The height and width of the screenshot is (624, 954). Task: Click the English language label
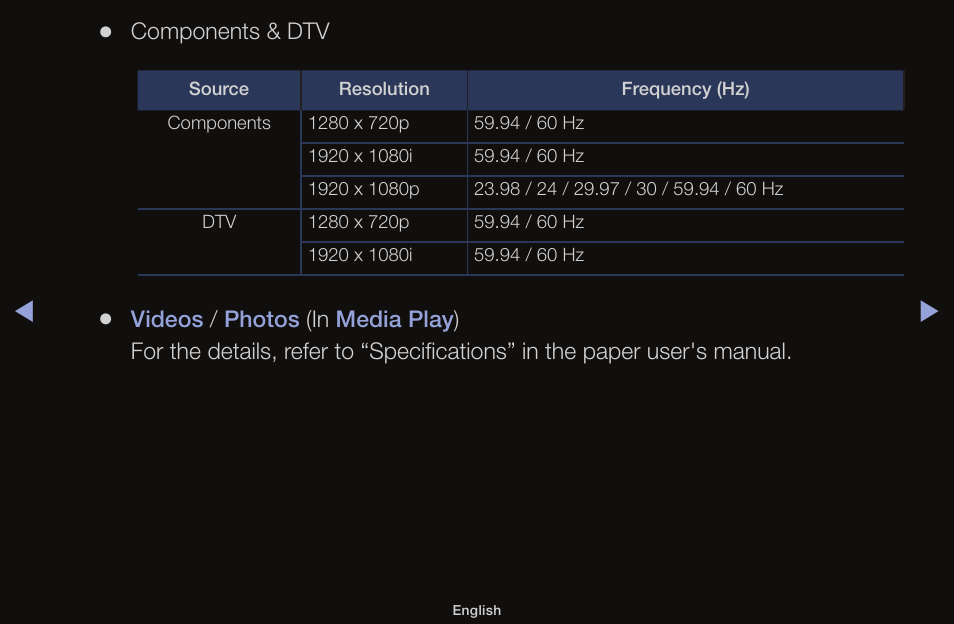click(476, 610)
